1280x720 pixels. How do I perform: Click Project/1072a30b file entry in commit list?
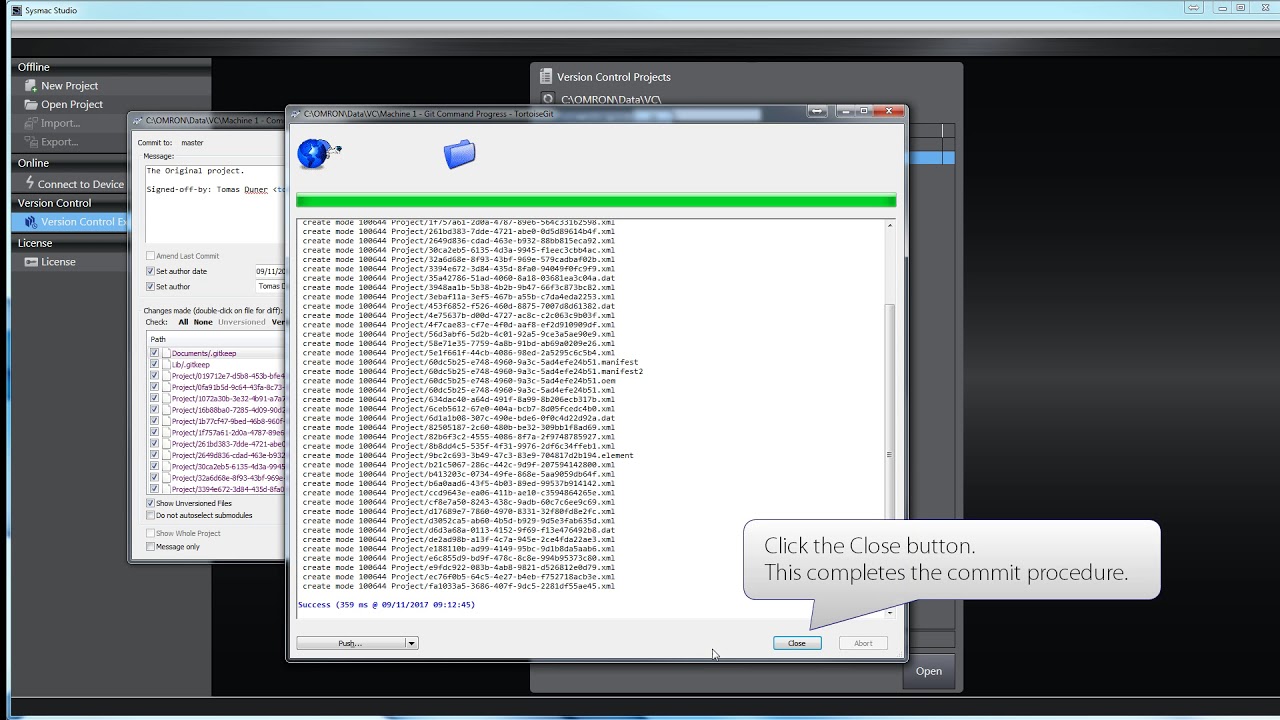tap(228, 399)
